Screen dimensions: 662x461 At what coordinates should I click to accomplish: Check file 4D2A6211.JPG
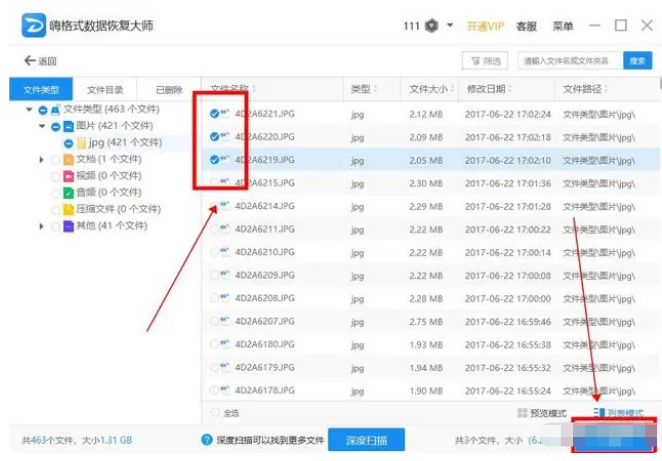(x=214, y=229)
